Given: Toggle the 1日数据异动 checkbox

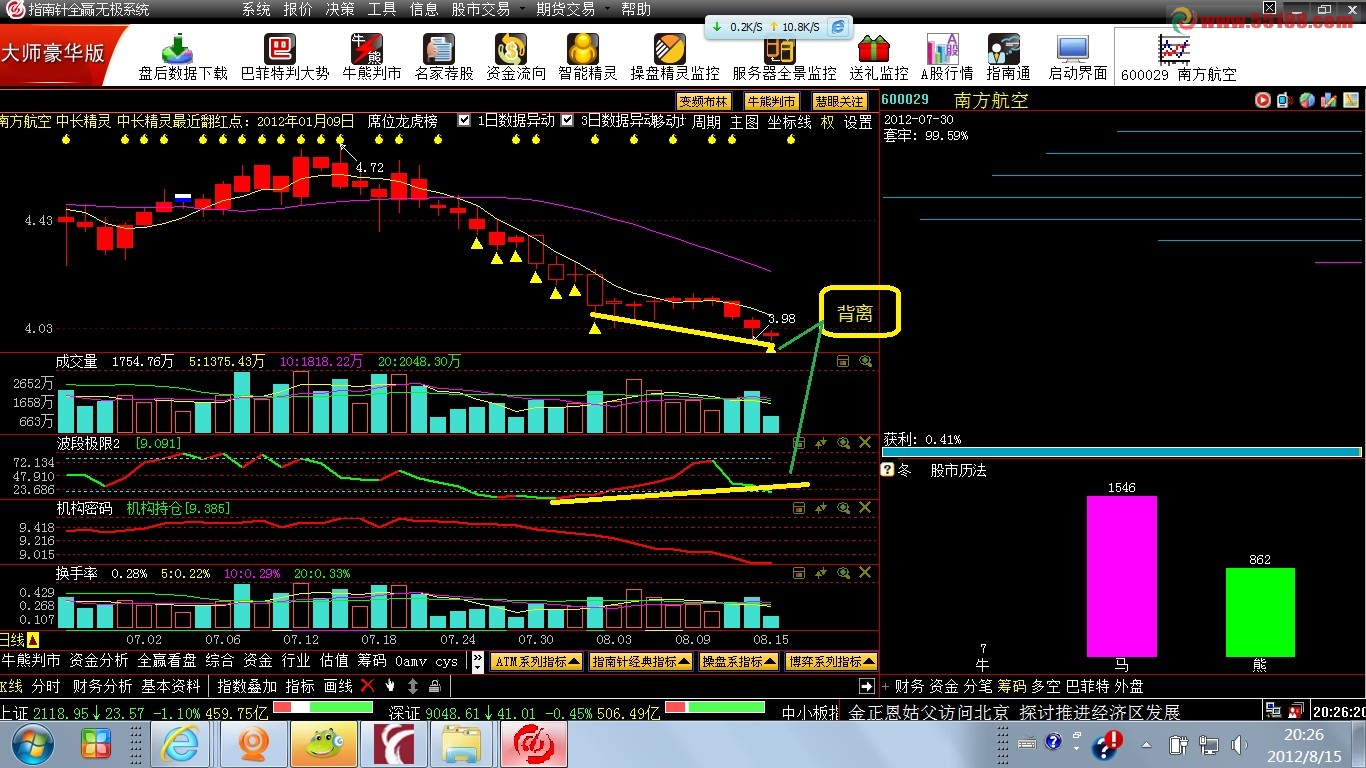Looking at the screenshot, I should pyautogui.click(x=464, y=121).
